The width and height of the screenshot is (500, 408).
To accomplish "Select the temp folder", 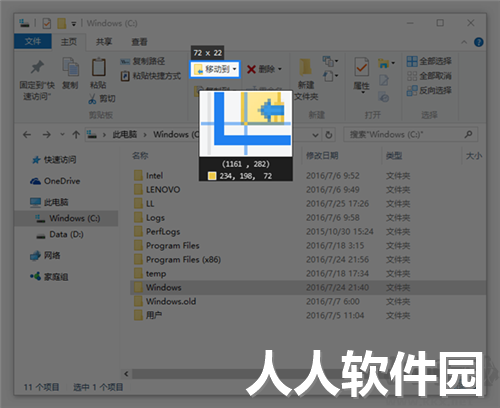I will click(x=156, y=274).
